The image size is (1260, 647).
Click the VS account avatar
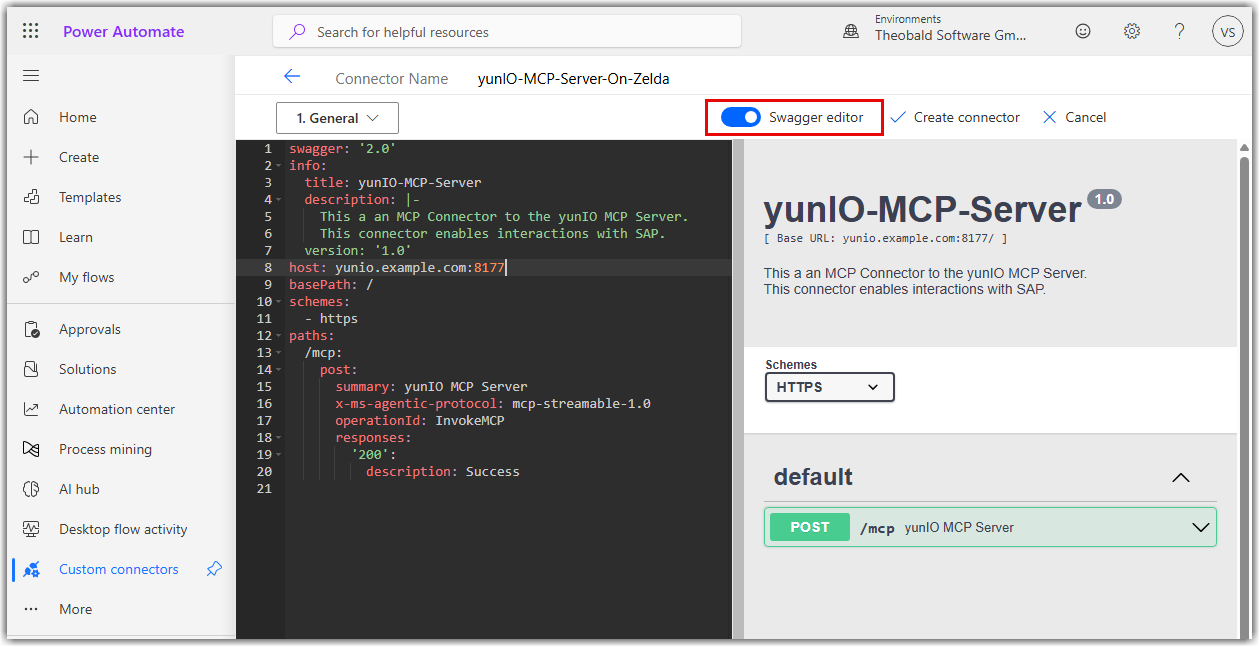click(x=1228, y=31)
